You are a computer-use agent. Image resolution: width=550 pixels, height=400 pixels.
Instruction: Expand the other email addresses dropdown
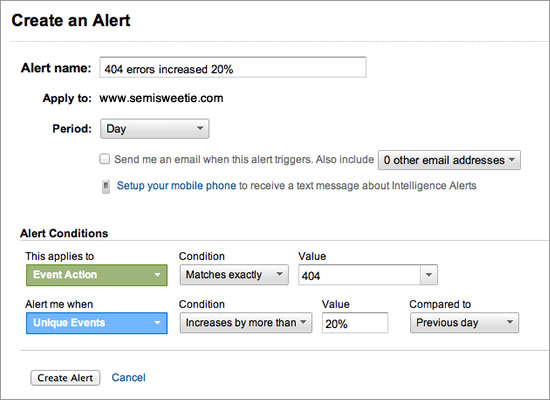click(x=449, y=160)
